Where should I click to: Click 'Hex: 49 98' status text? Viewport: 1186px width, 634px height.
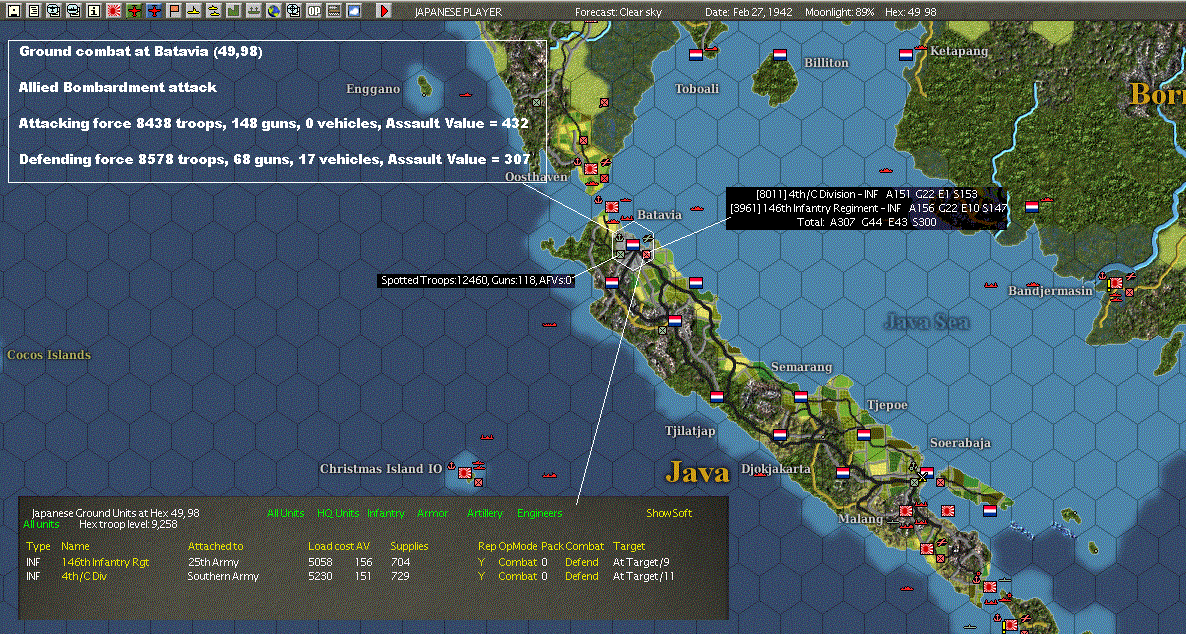click(911, 12)
